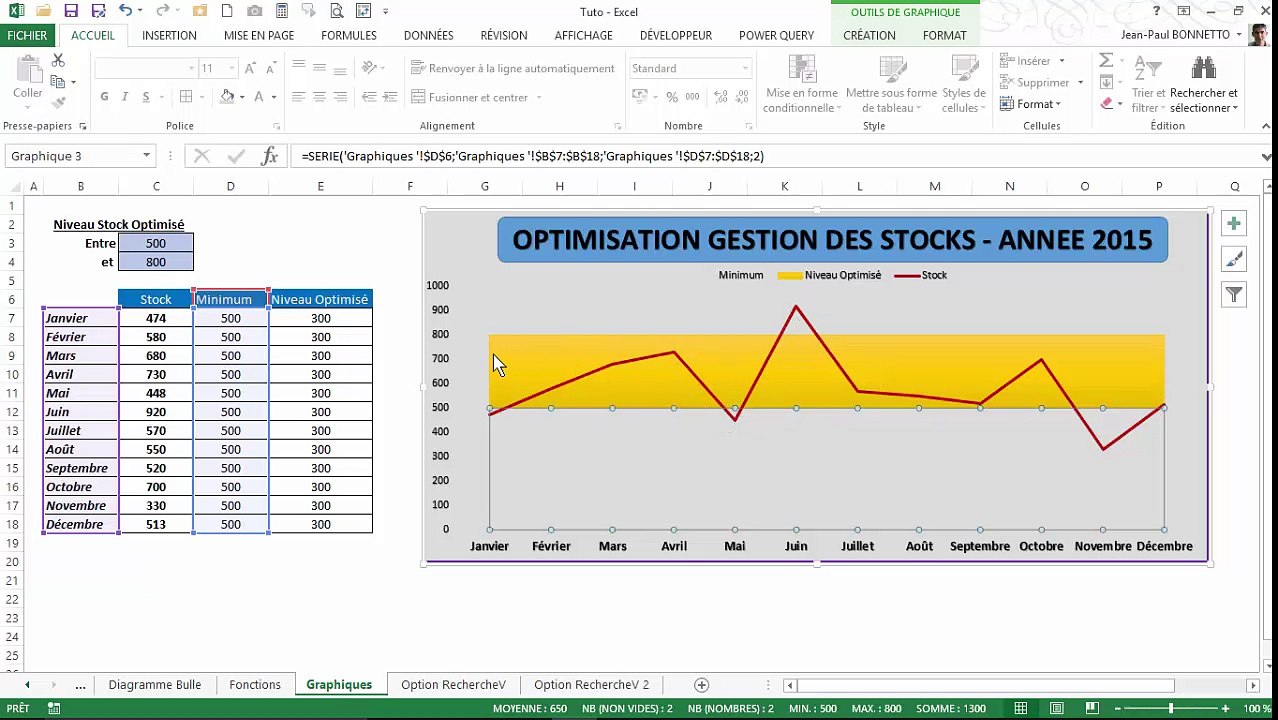
Task: Create new blank document icon
Action: coord(227,12)
